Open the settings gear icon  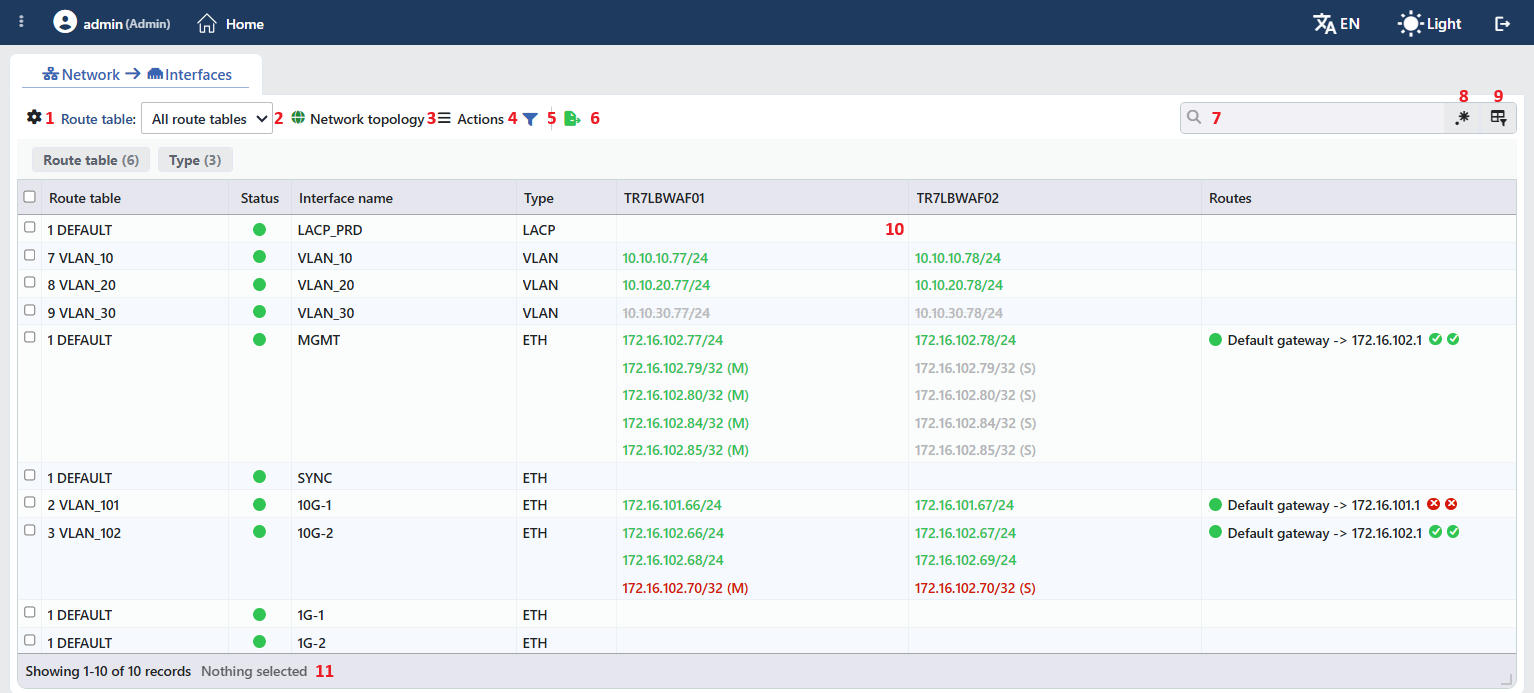(34, 117)
